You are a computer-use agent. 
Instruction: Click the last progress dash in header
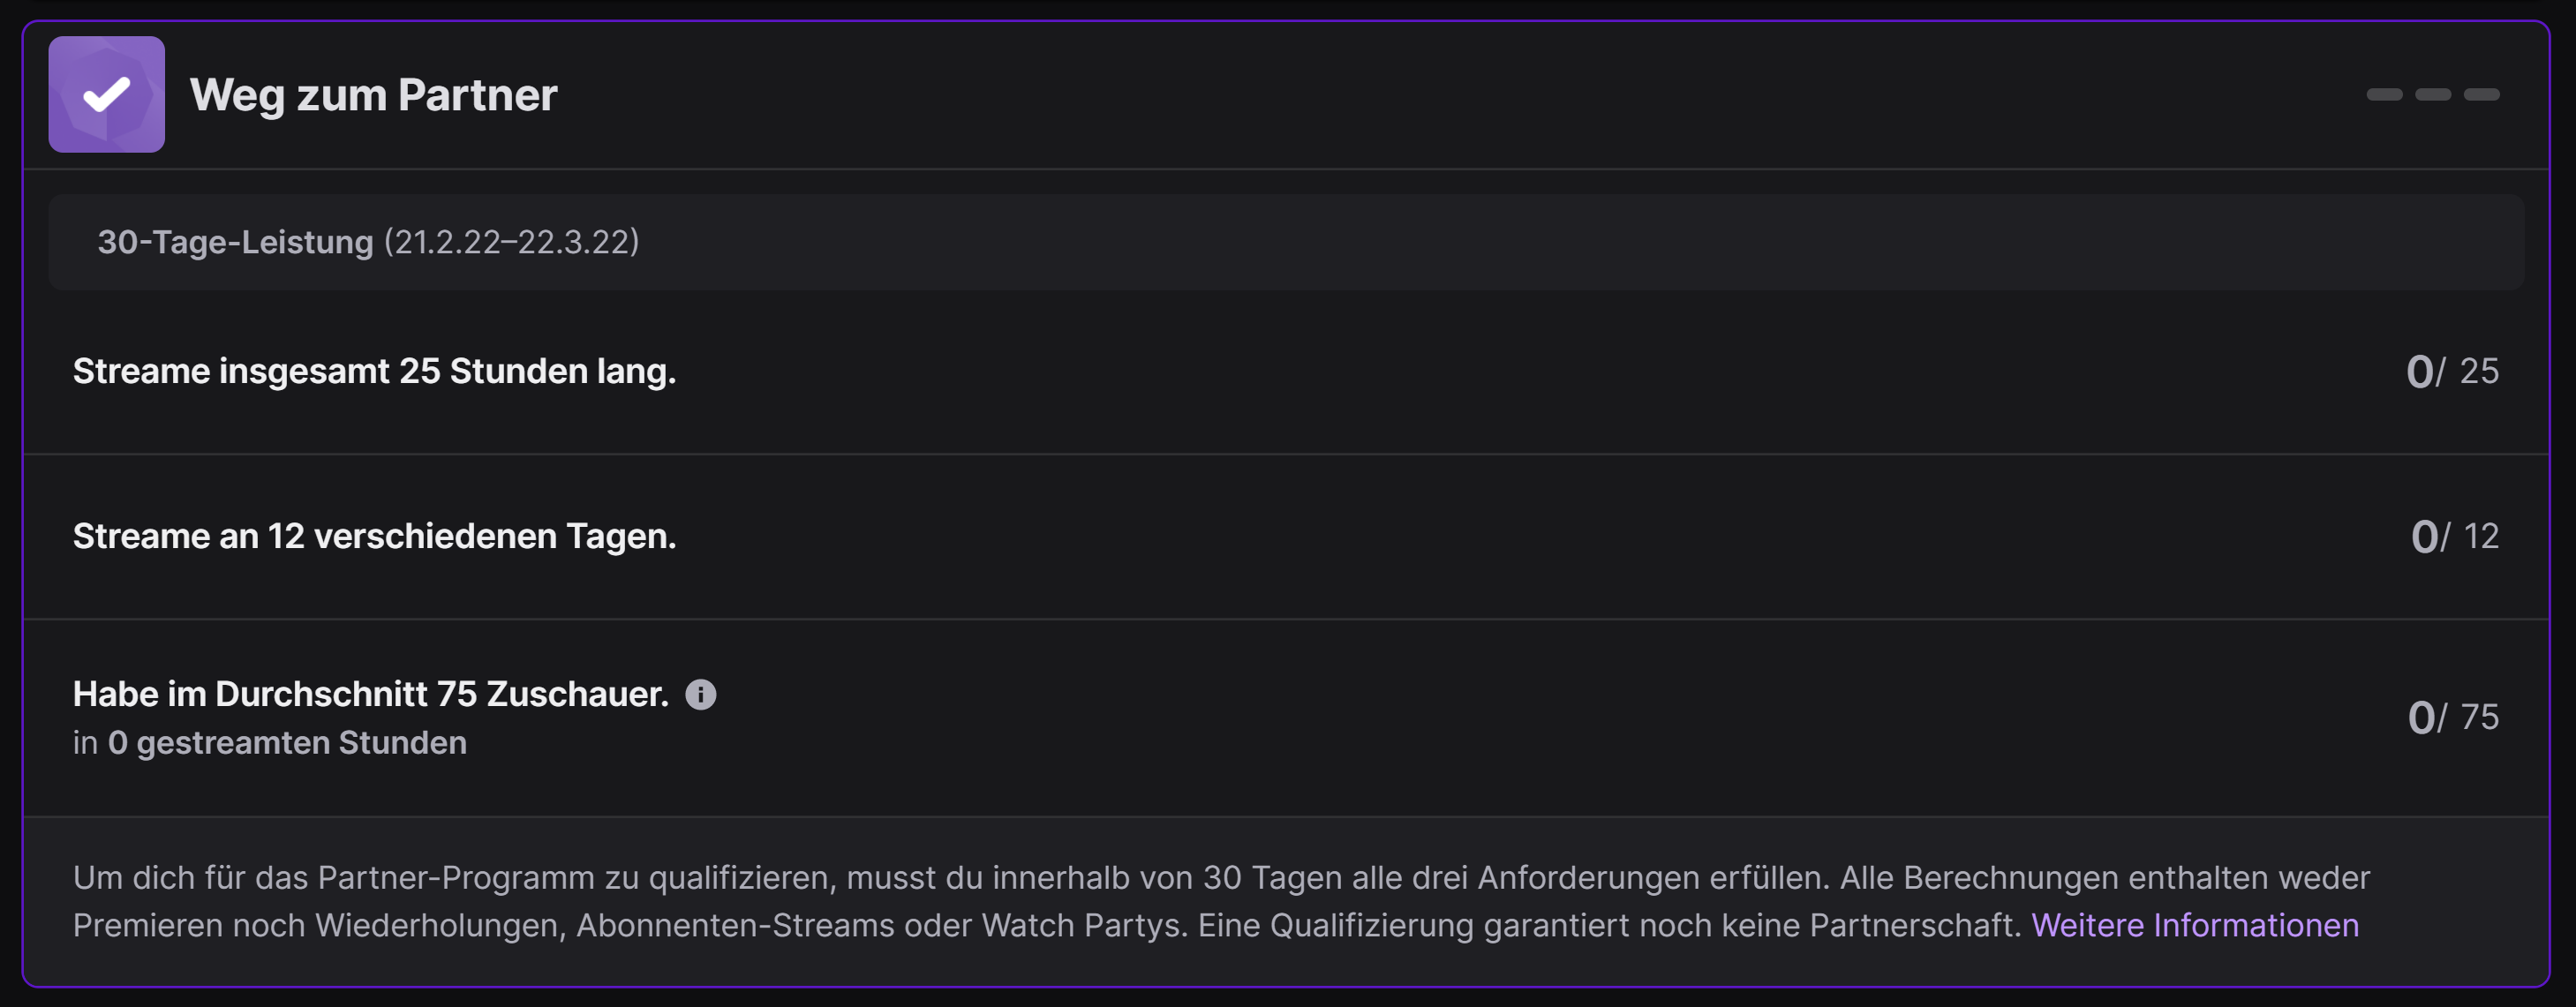pyautogui.click(x=2481, y=95)
